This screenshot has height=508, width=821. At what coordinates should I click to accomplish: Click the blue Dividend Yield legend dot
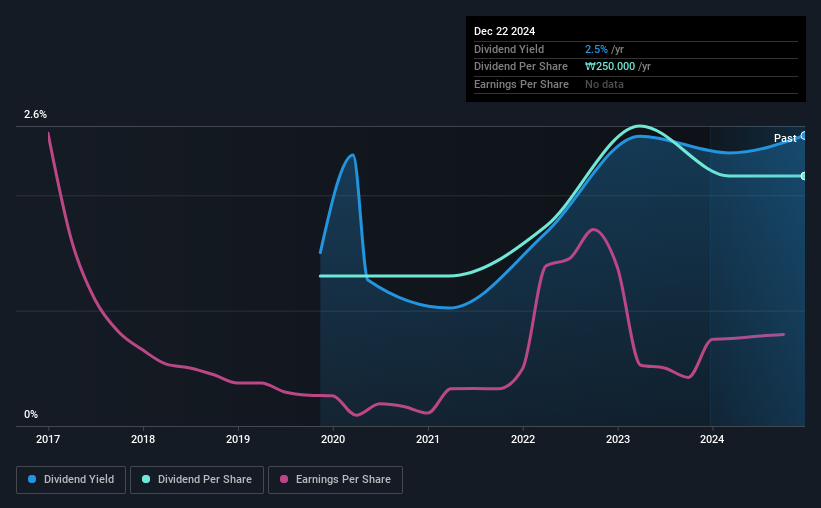(32, 479)
